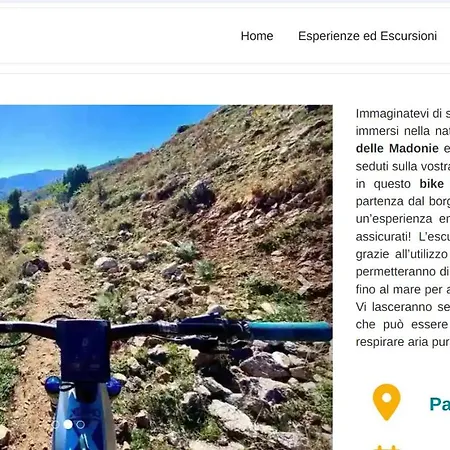The width and height of the screenshot is (450, 450).
Task: Click the 'grazie all'utilizzo' text line
Action: [x=403, y=254]
